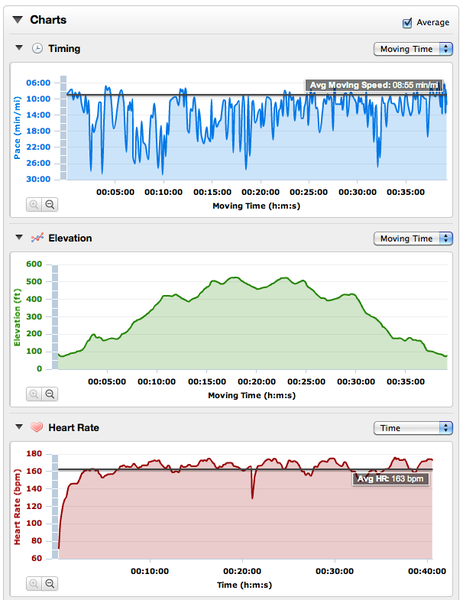Click the Heart Rate chart vertical range handle

tap(55, 507)
